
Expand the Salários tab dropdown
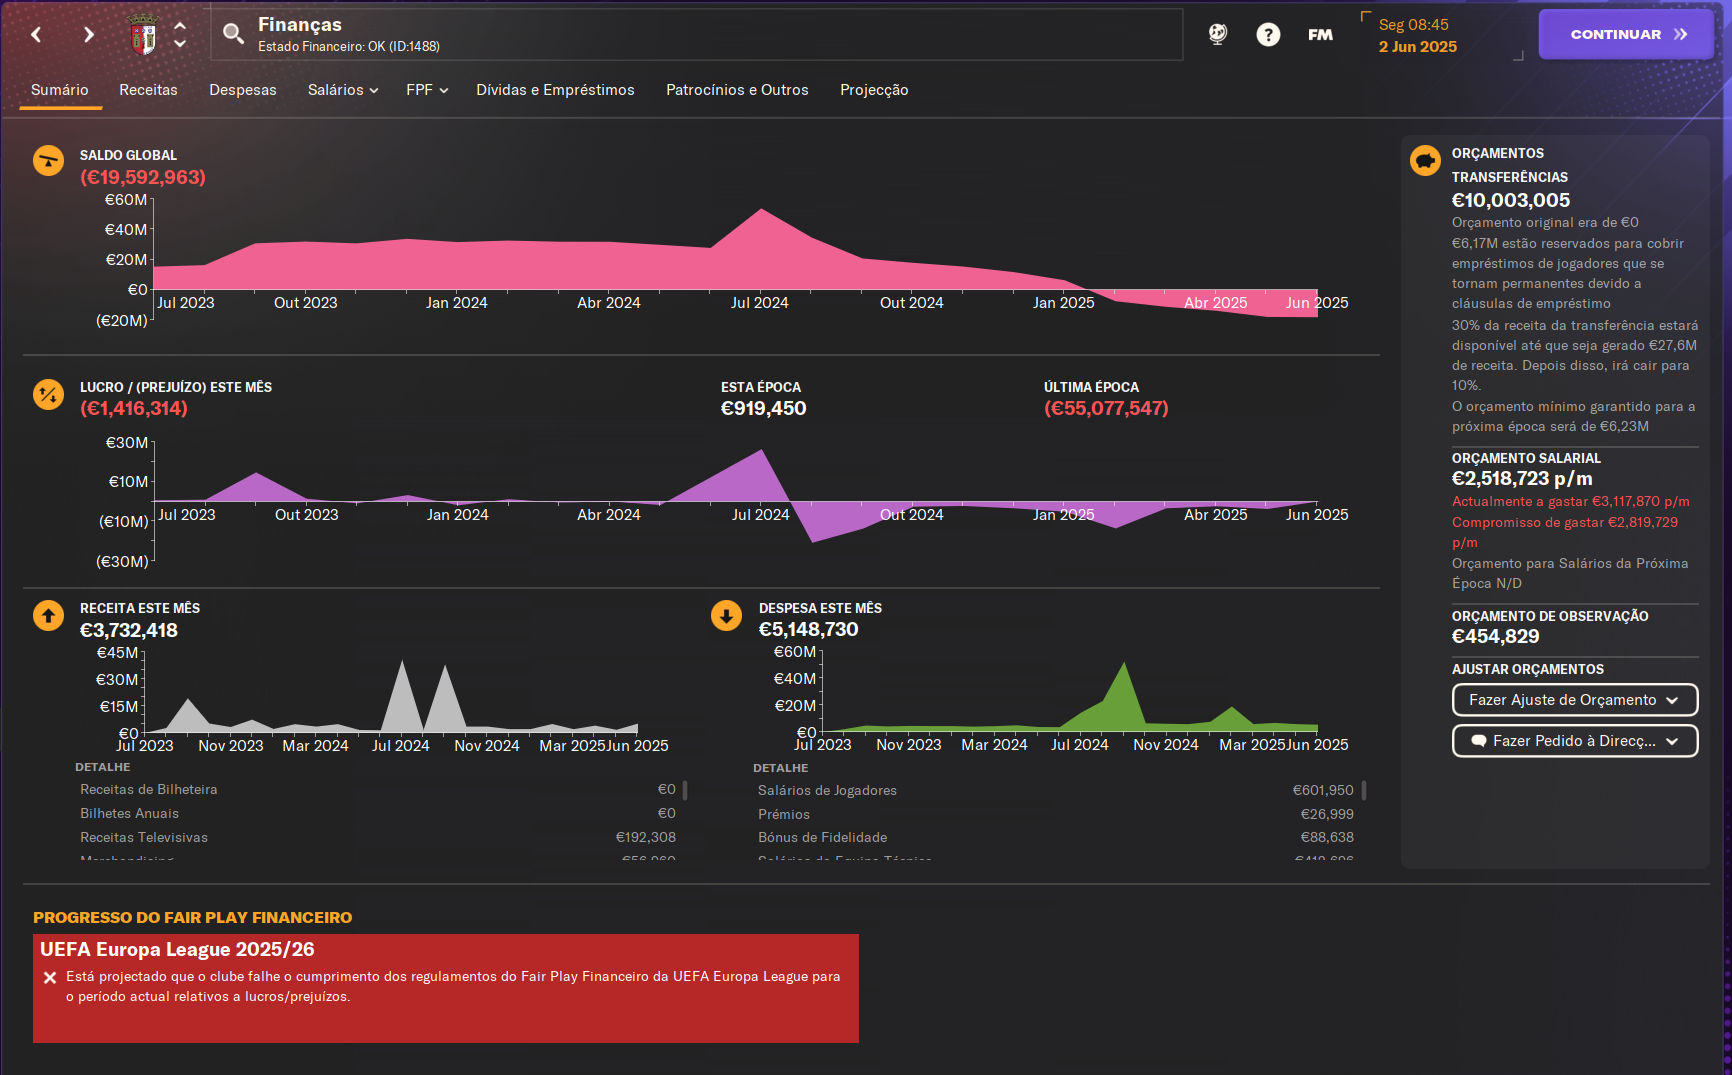pyautogui.click(x=343, y=90)
